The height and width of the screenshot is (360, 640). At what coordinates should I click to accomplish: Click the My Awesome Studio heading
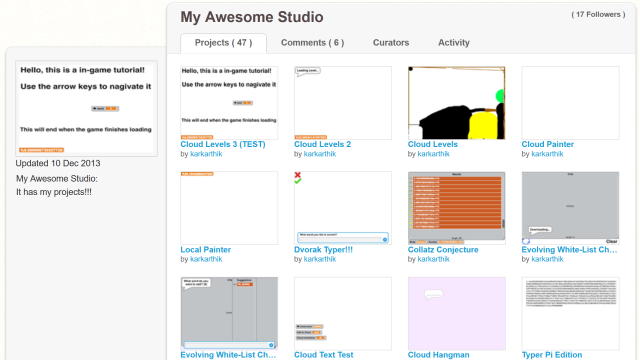pos(252,17)
